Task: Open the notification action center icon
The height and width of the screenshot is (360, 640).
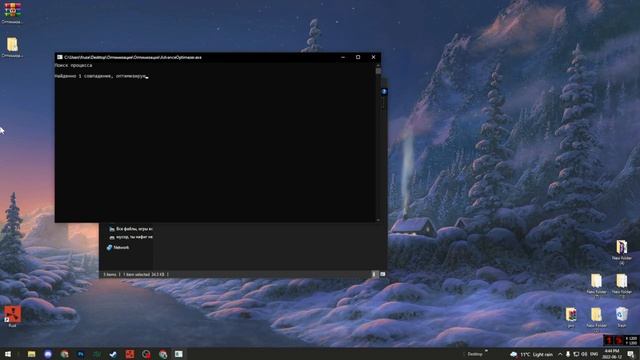Action: click(631, 354)
